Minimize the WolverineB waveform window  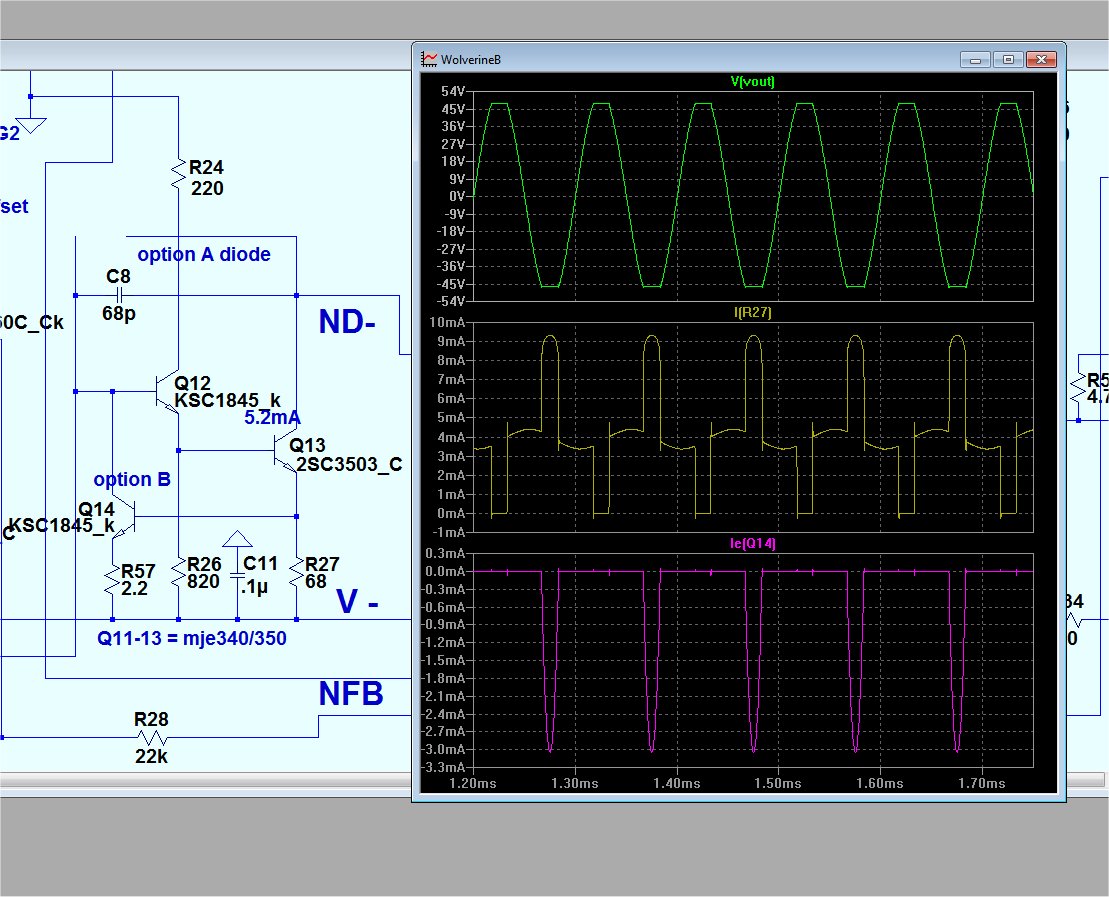tap(975, 60)
